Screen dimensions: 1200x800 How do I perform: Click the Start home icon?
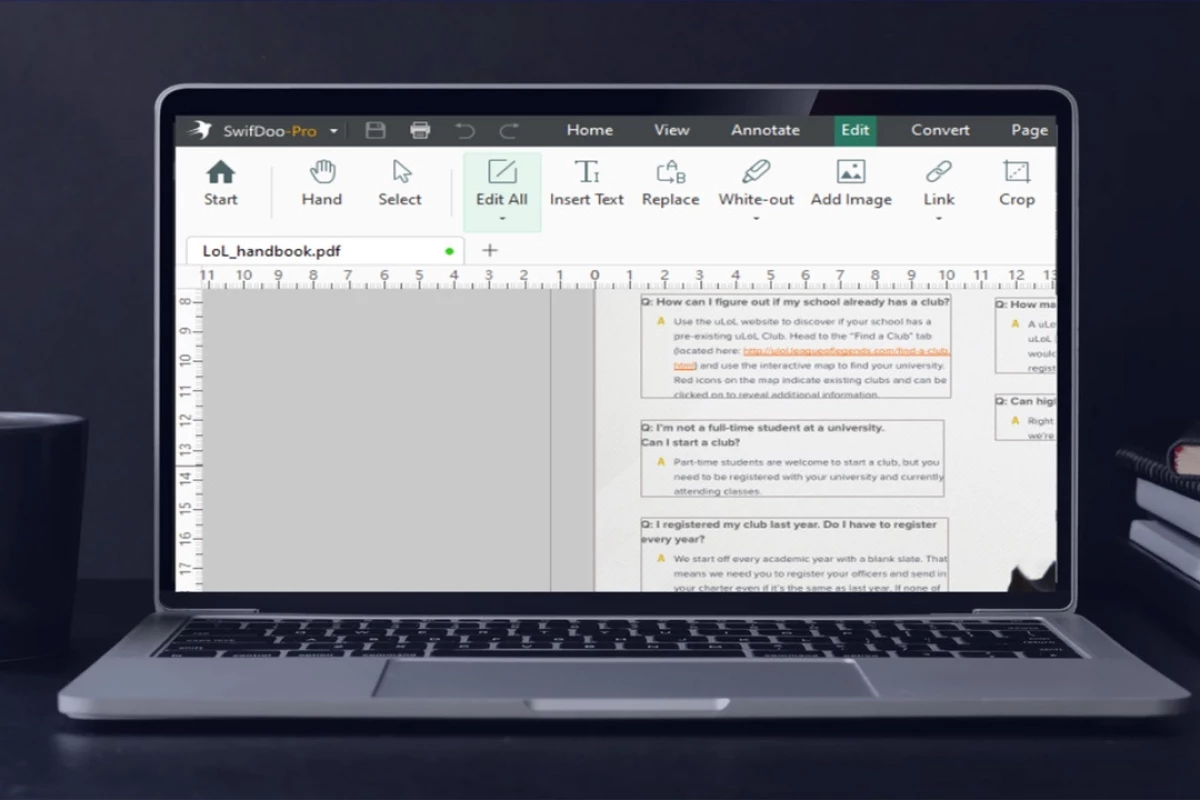[x=220, y=183]
